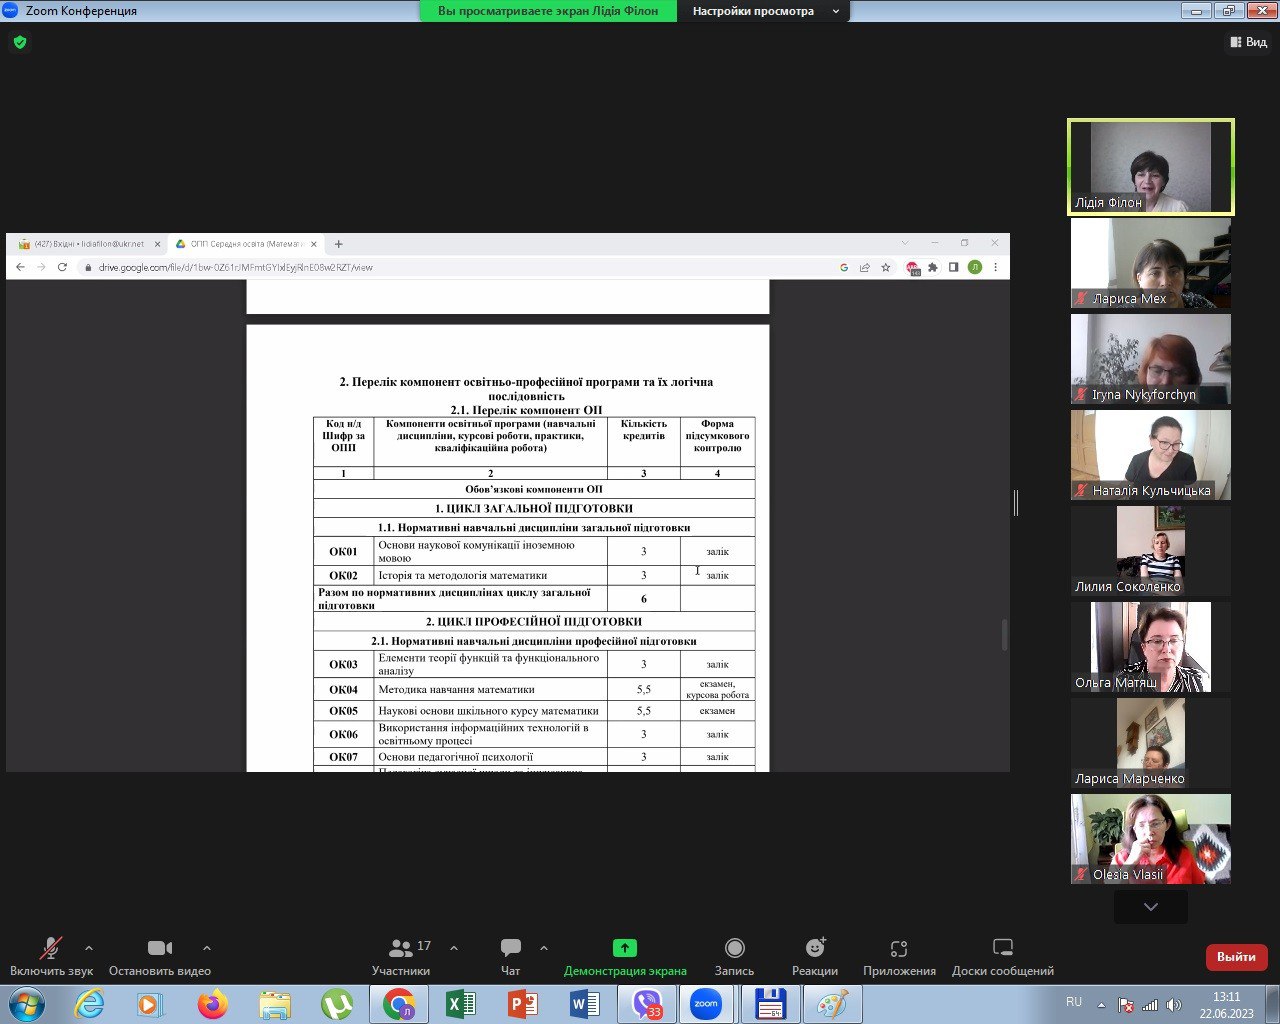This screenshot has height=1024, width=1280.
Task: Start recording with Запись button
Action: 734,956
